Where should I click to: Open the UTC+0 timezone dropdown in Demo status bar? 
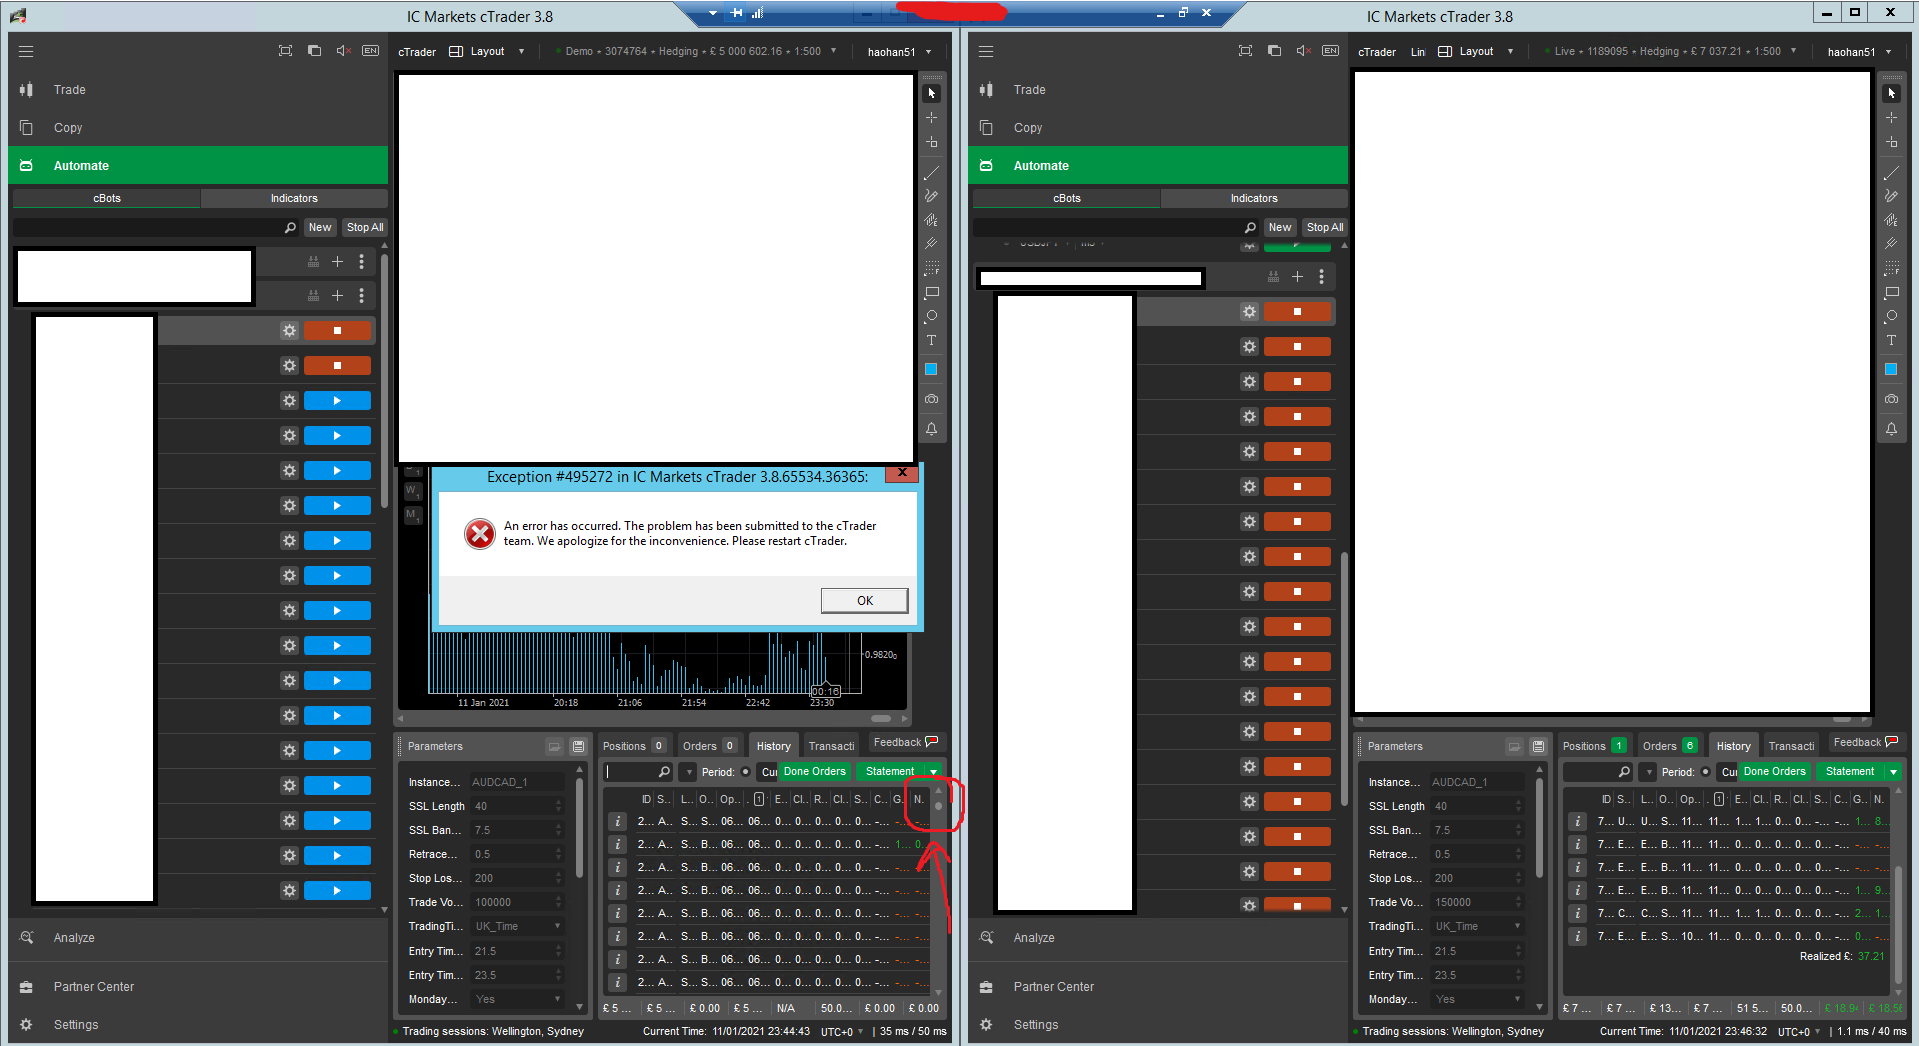(x=842, y=1032)
